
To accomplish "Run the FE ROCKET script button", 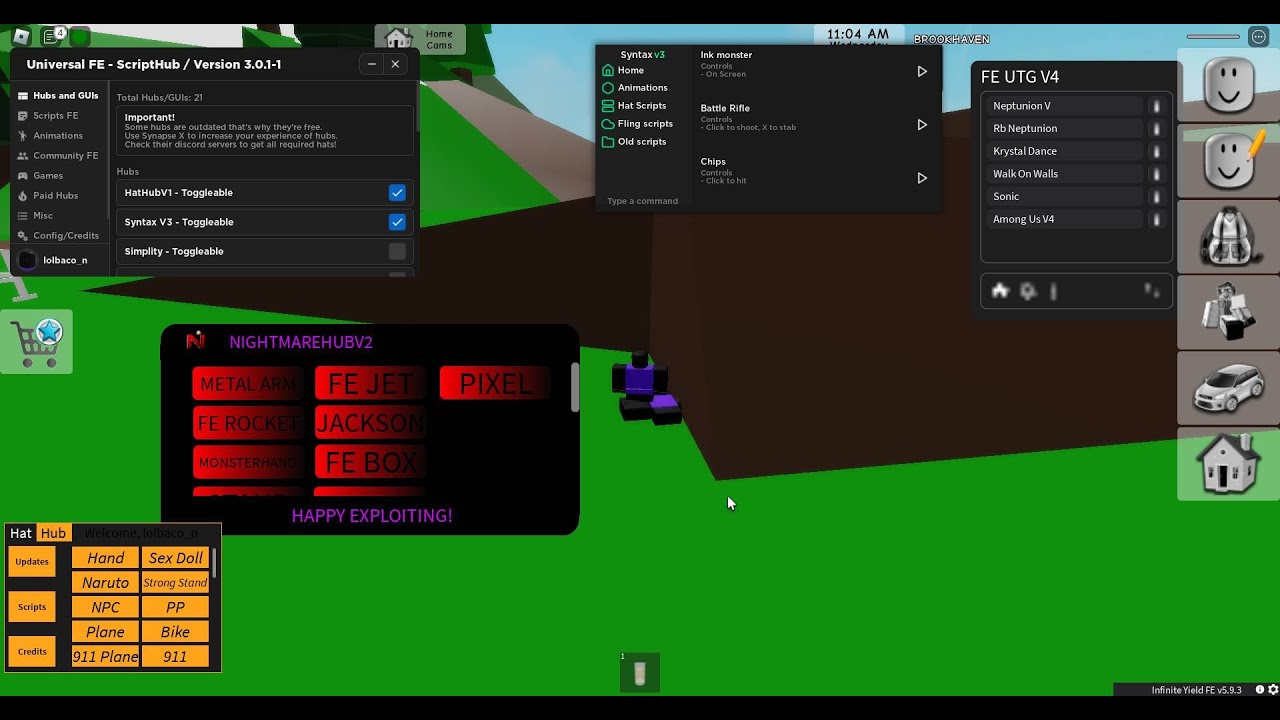I will 248,423.
